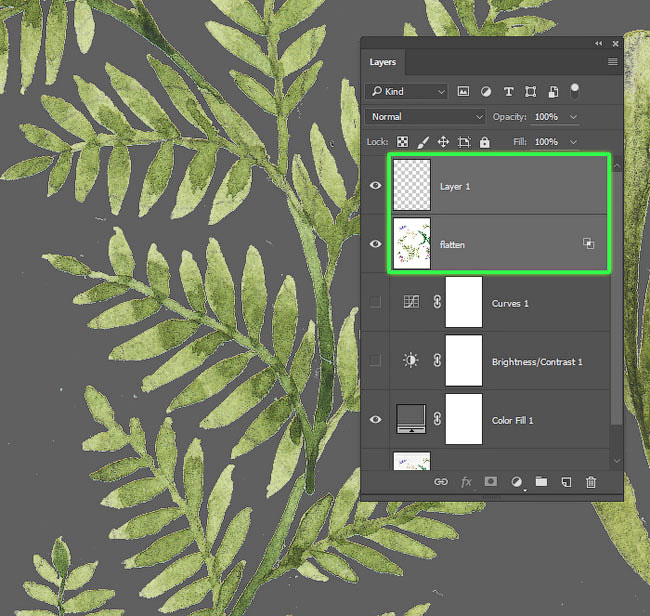Image resolution: width=650 pixels, height=616 pixels.
Task: Click the Fill label
Action: (520, 142)
